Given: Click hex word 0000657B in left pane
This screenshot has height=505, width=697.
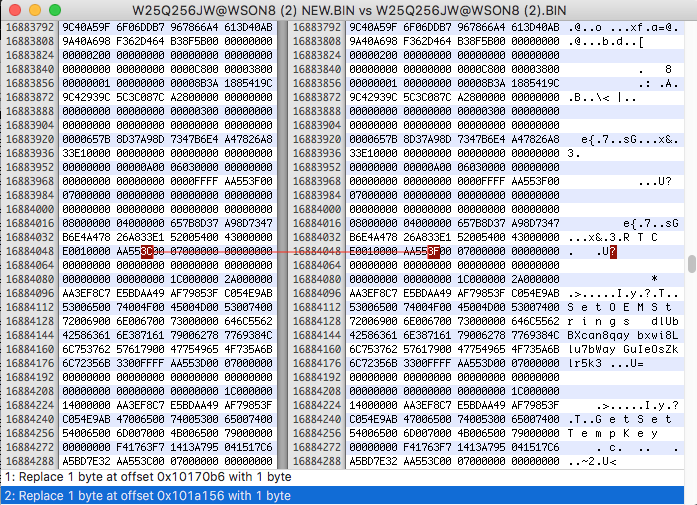Looking at the screenshot, I should (86, 139).
